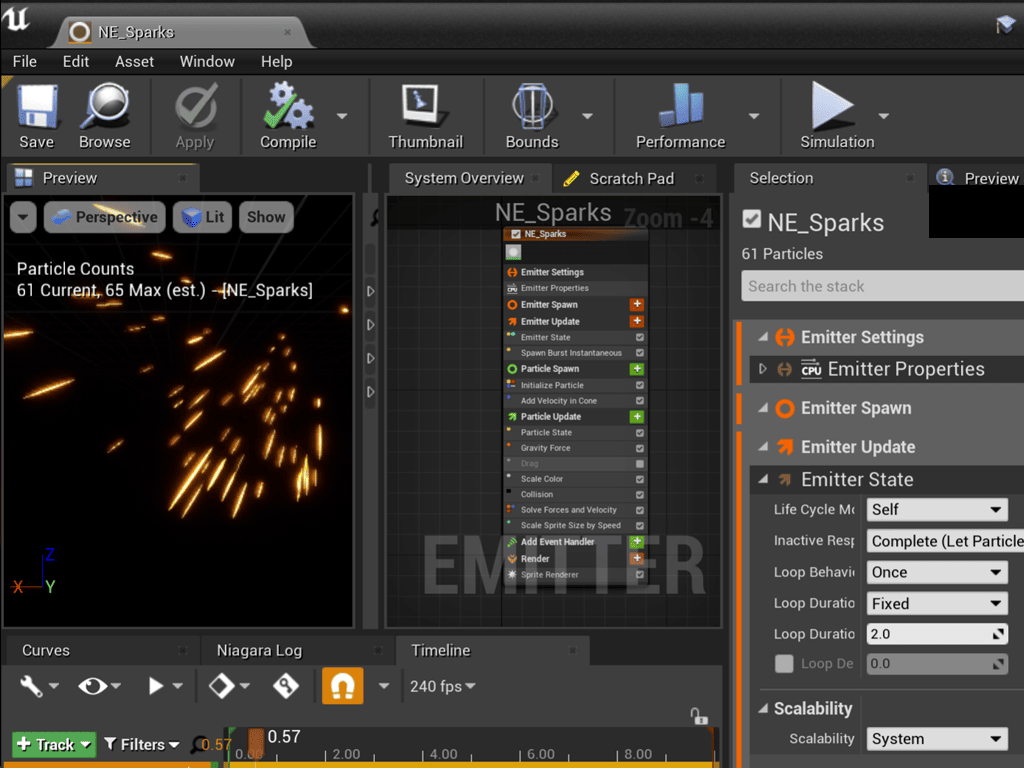Toggle NE_Sparks checkbox in emitter node header

pyautogui.click(x=516, y=234)
